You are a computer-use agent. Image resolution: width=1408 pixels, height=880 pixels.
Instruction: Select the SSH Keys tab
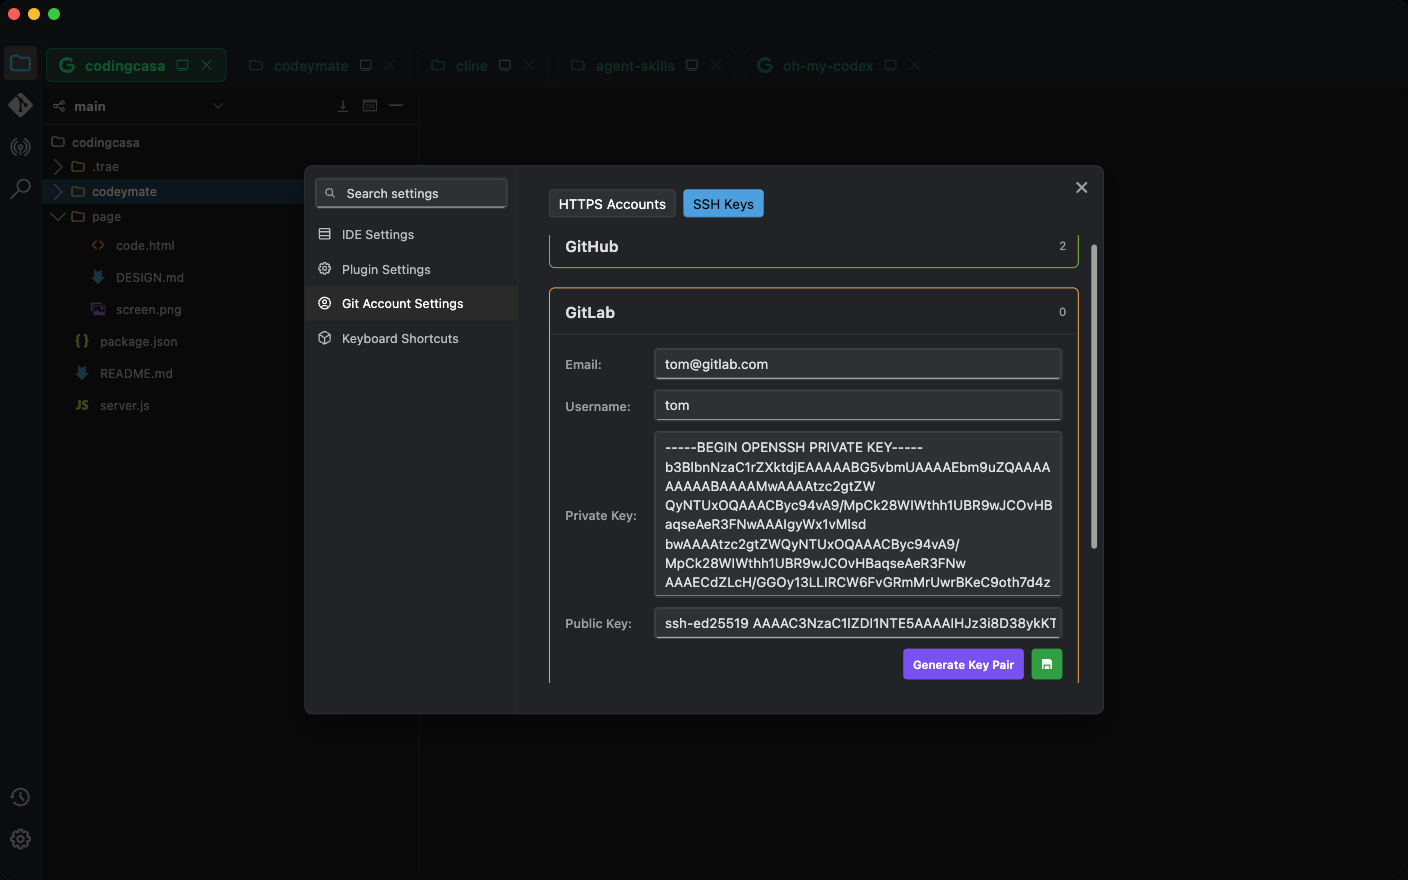(723, 204)
